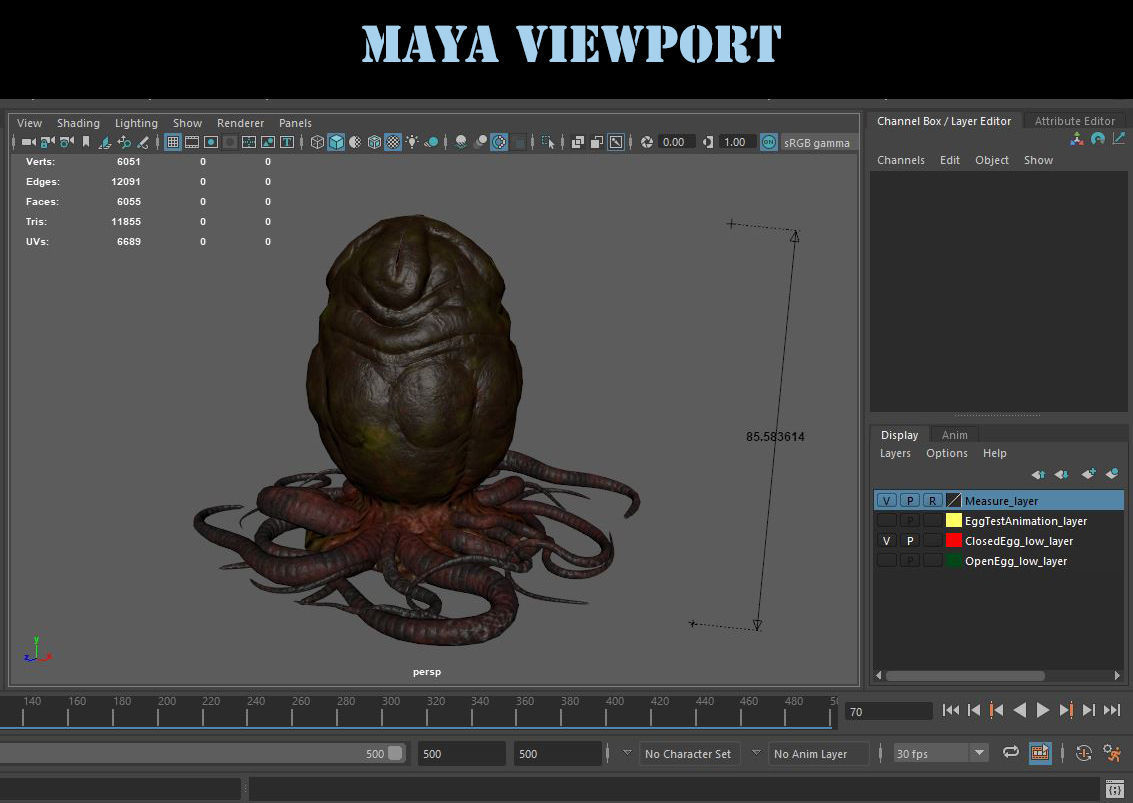Image resolution: width=1133 pixels, height=803 pixels.
Task: Open the viewport Show menu
Action: click(x=187, y=123)
